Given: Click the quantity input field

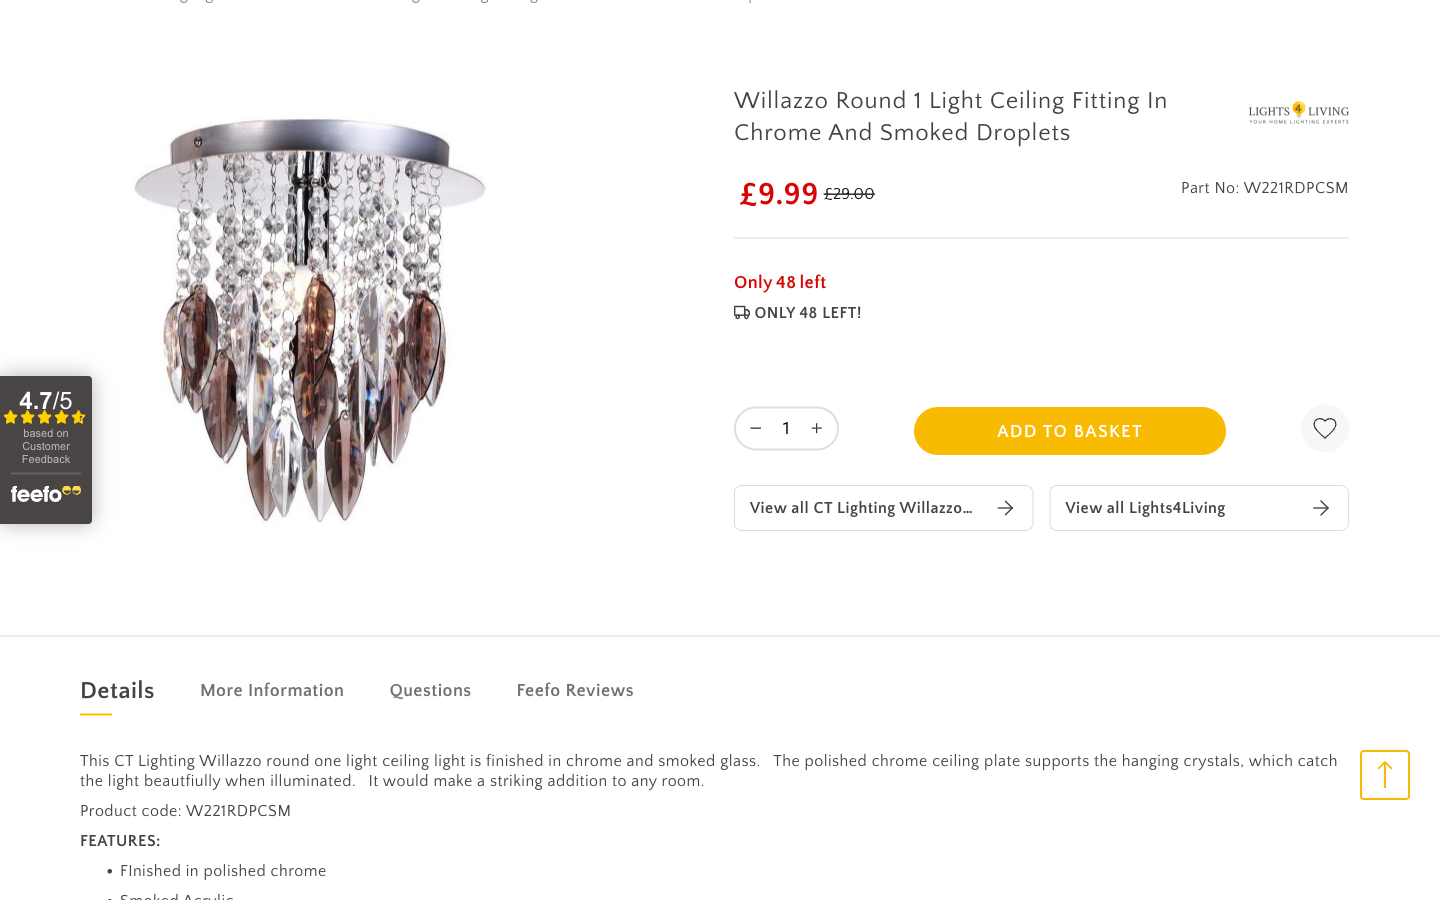Looking at the screenshot, I should 786,429.
